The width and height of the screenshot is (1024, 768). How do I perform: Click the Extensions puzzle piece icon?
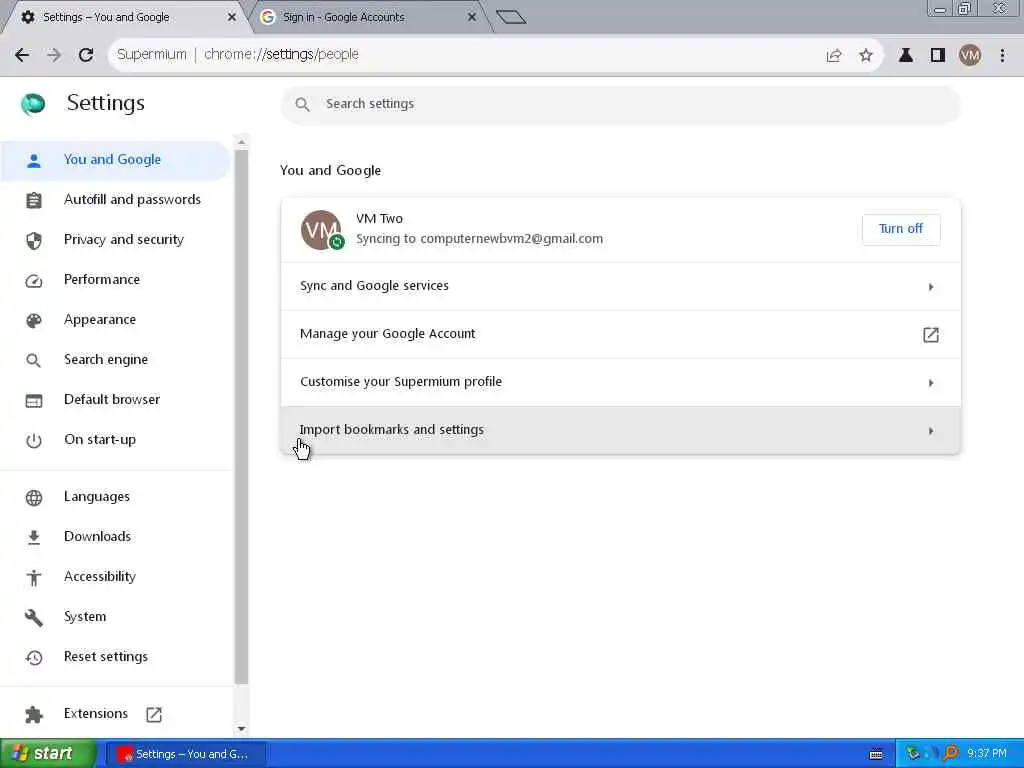tap(33, 714)
